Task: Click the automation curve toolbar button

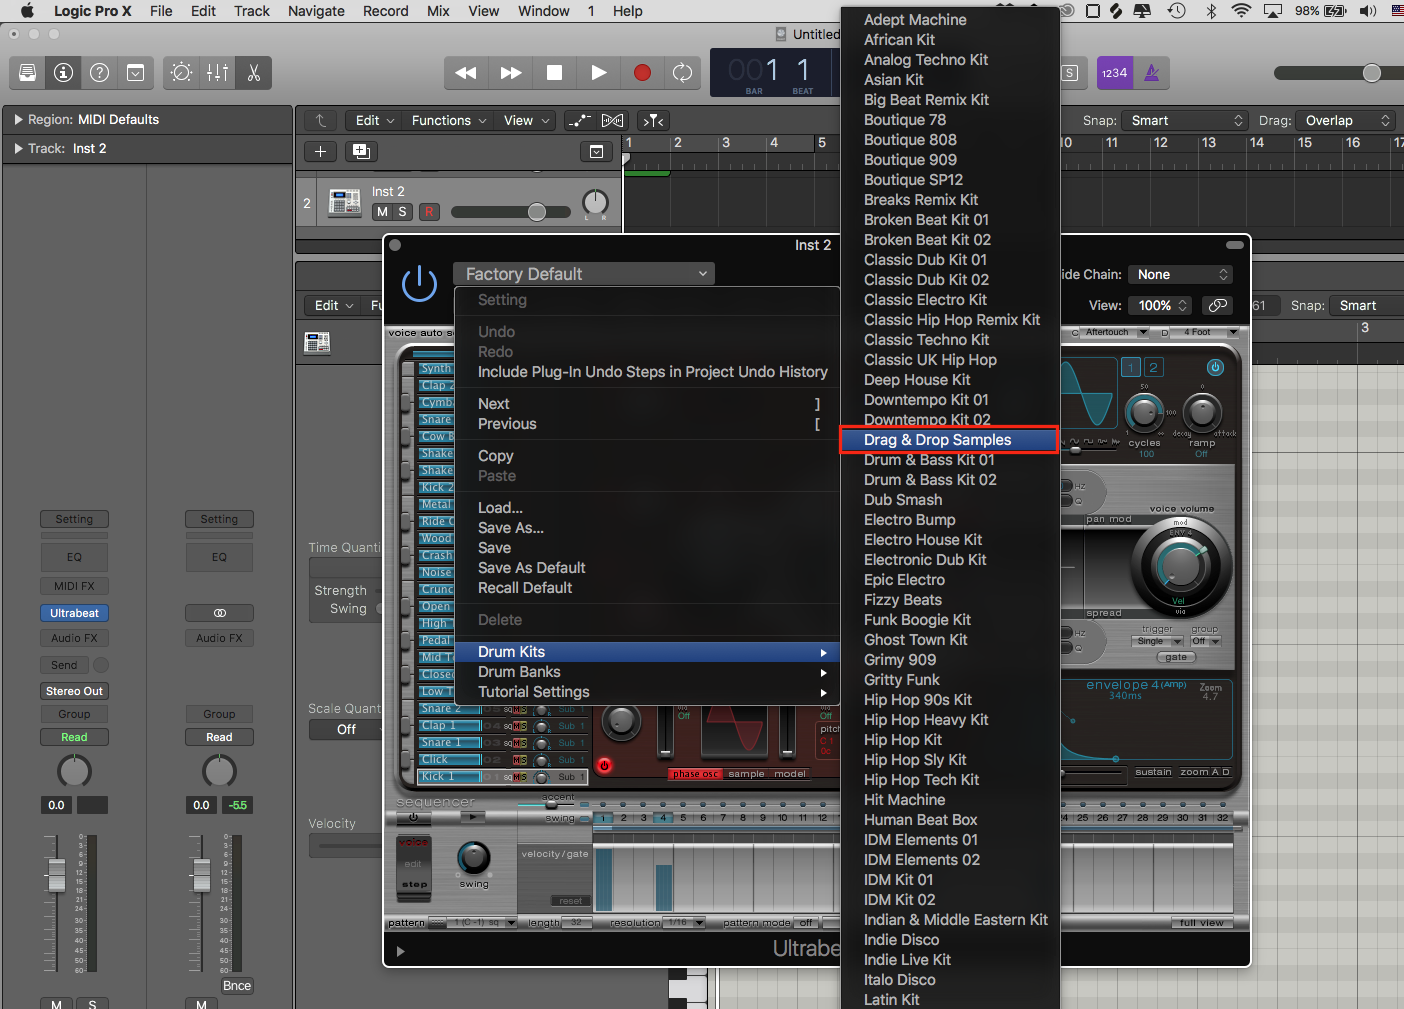Action: [x=580, y=121]
